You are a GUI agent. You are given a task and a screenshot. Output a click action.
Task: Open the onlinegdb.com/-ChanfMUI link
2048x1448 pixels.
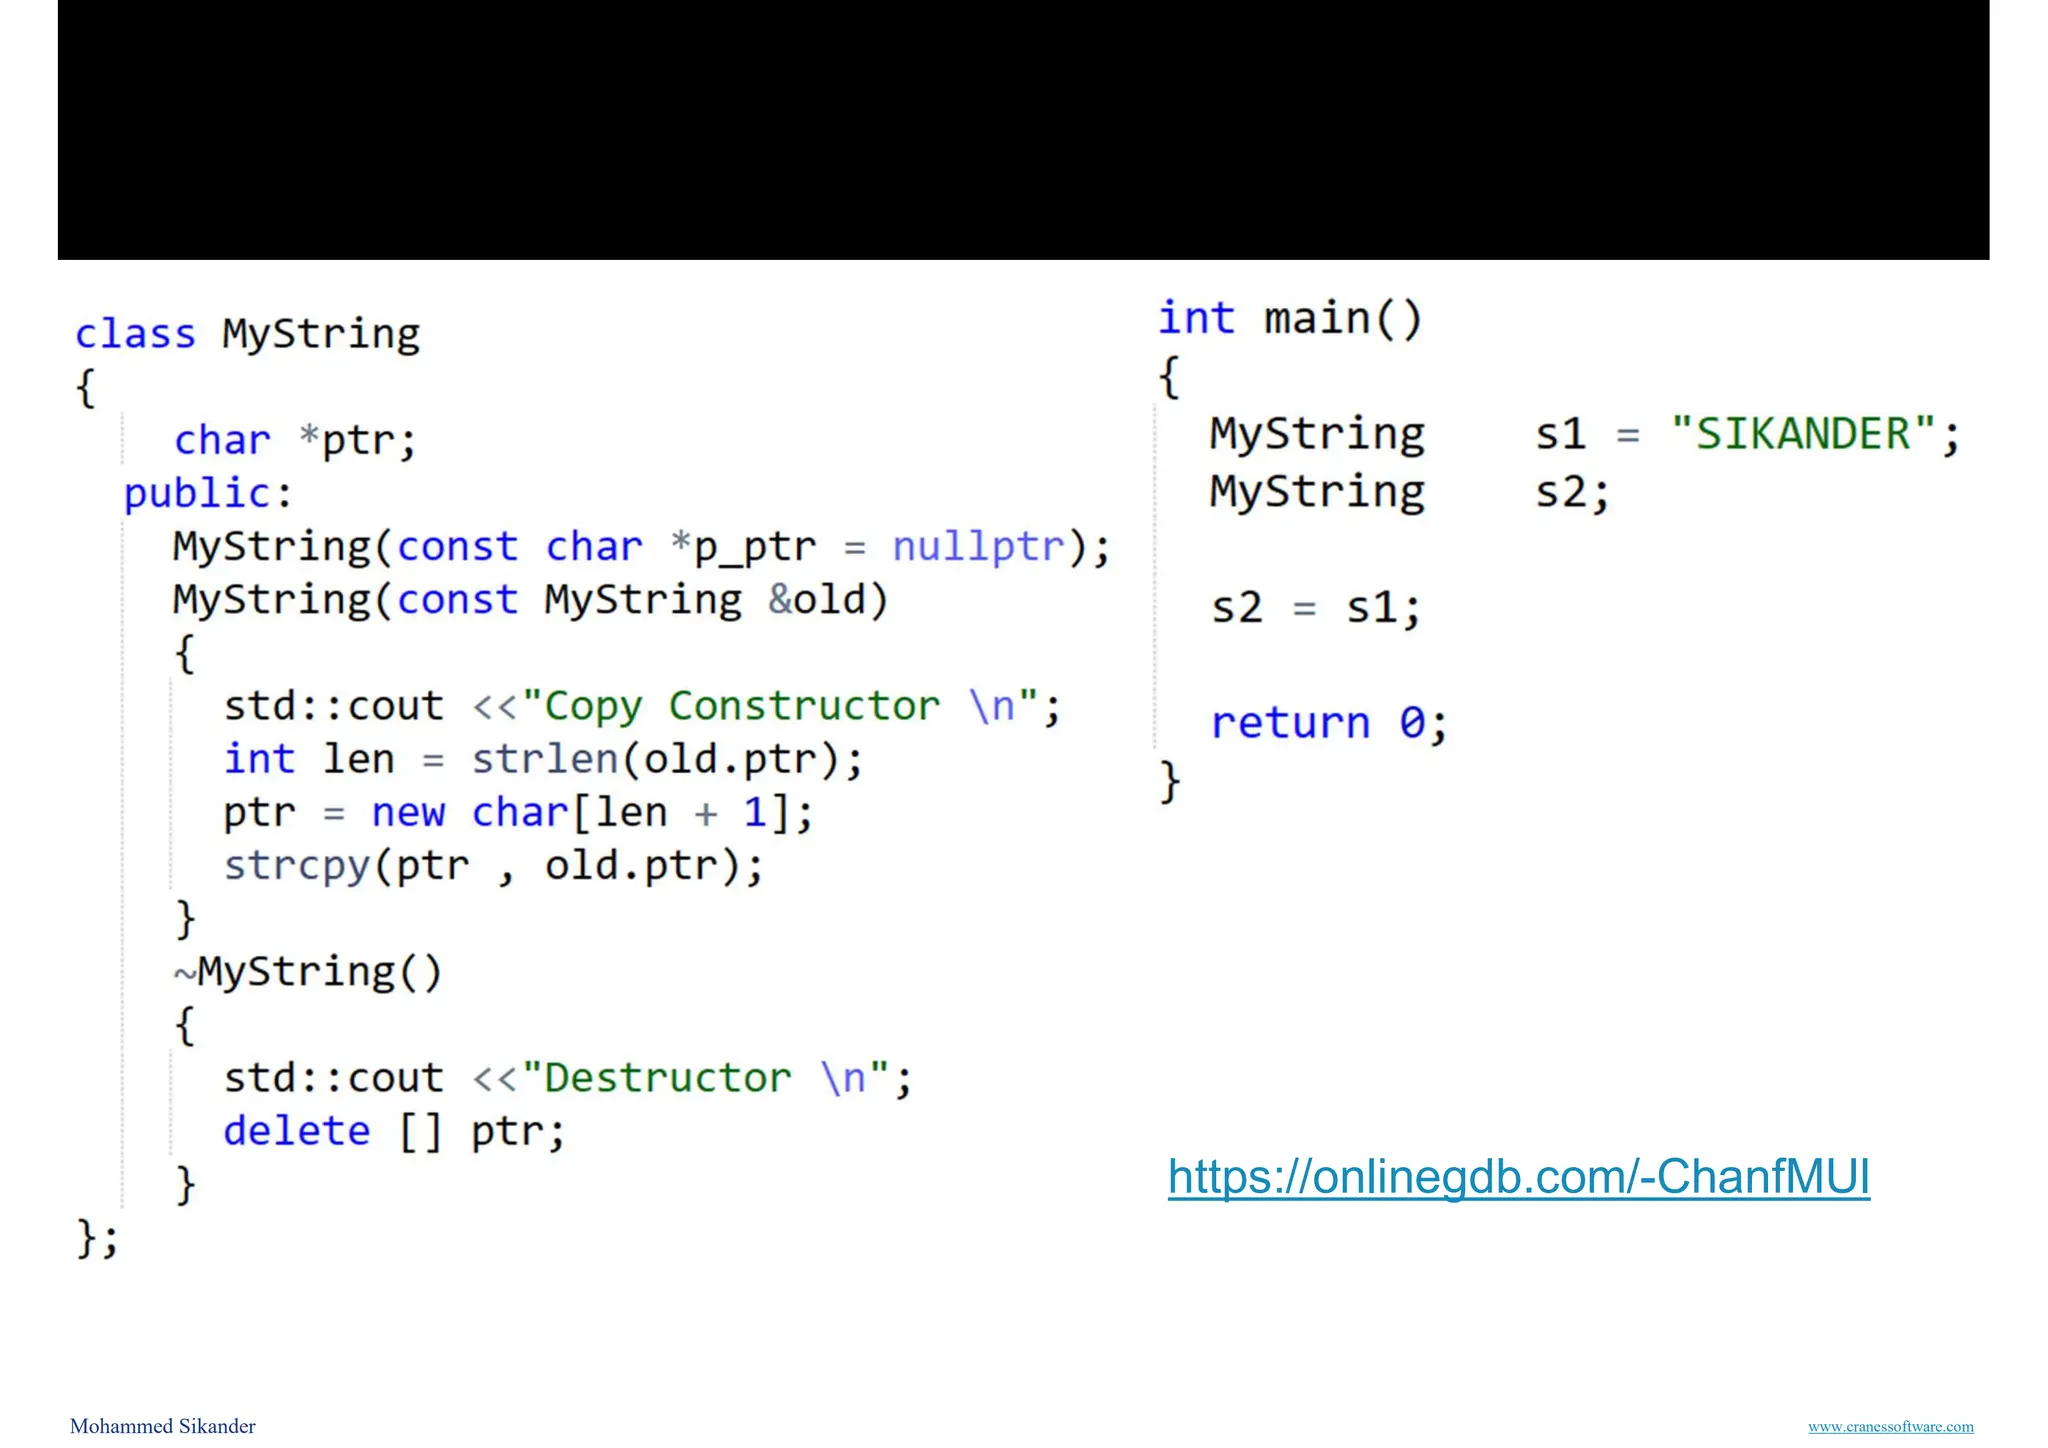pos(1518,1177)
